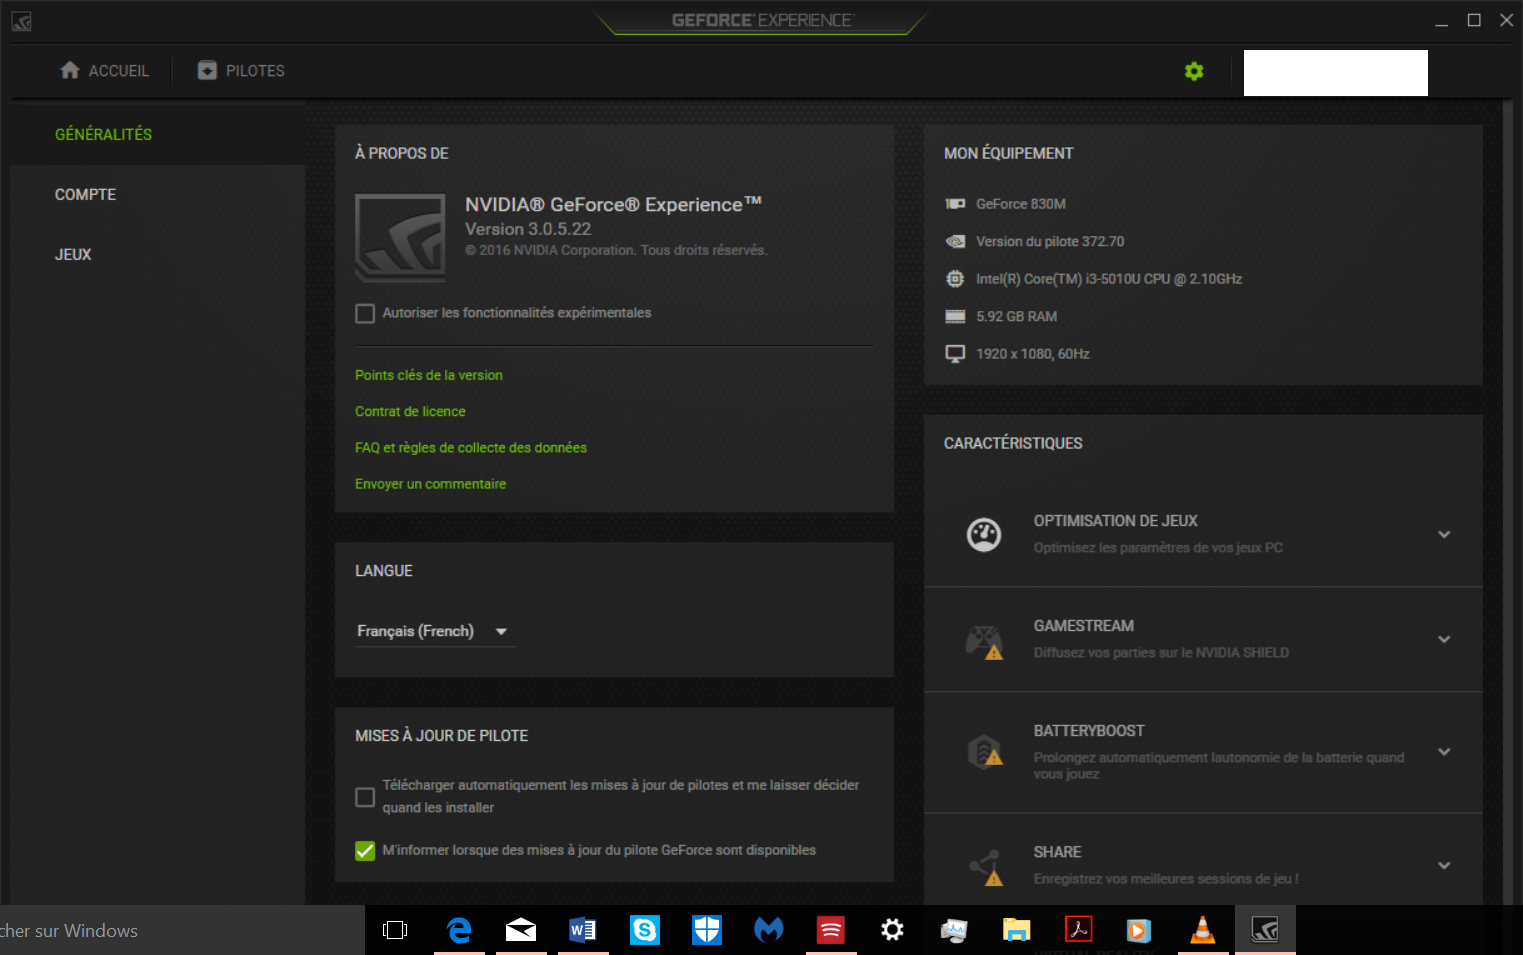
Task: Open VLC media player from taskbar
Action: 1202,930
